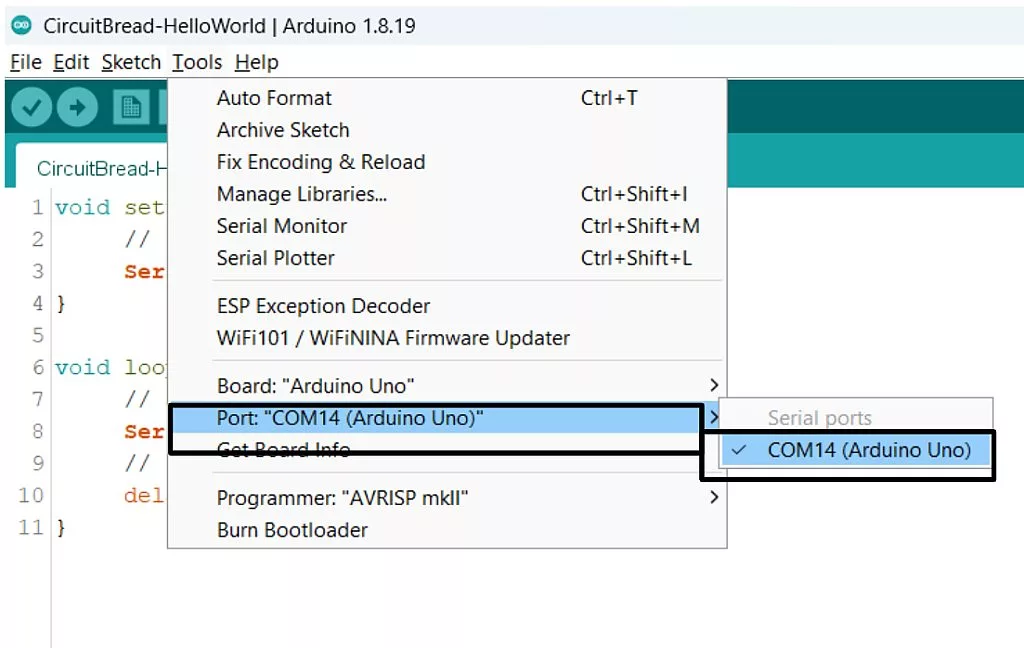Upload the sketch with the arrow icon
This screenshot has height=648, width=1024.
pos(78,107)
